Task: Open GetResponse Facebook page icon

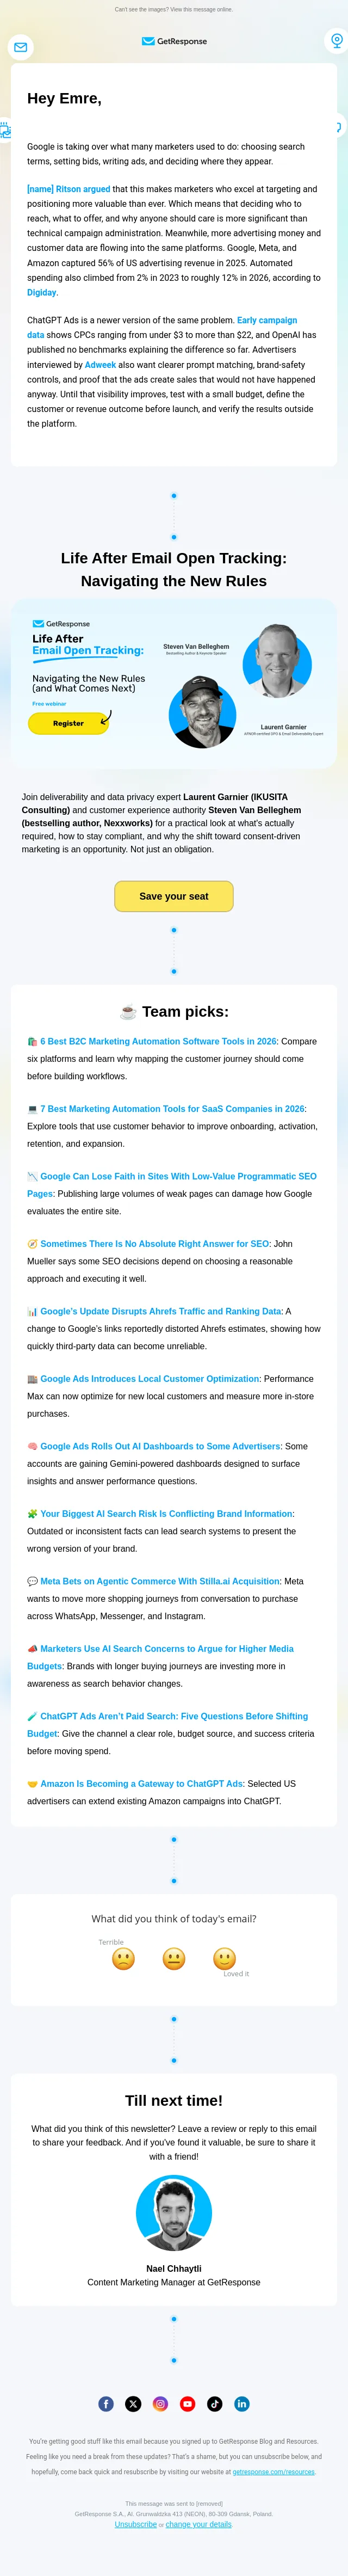Action: coord(106,2404)
